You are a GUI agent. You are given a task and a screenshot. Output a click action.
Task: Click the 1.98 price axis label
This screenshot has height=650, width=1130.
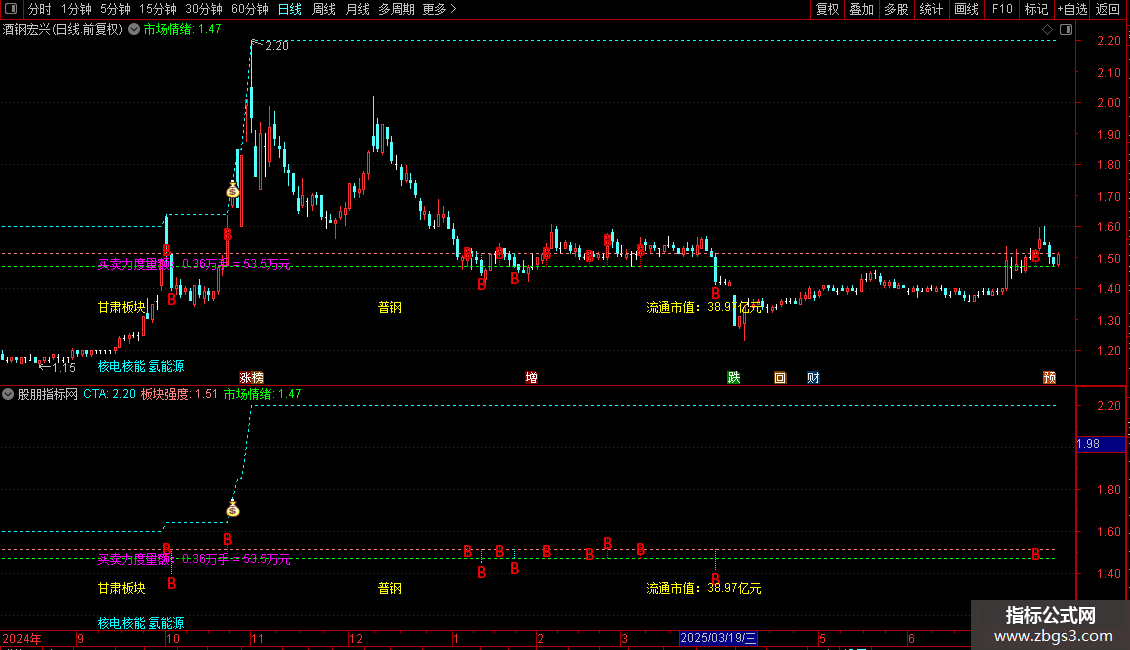tap(1100, 444)
